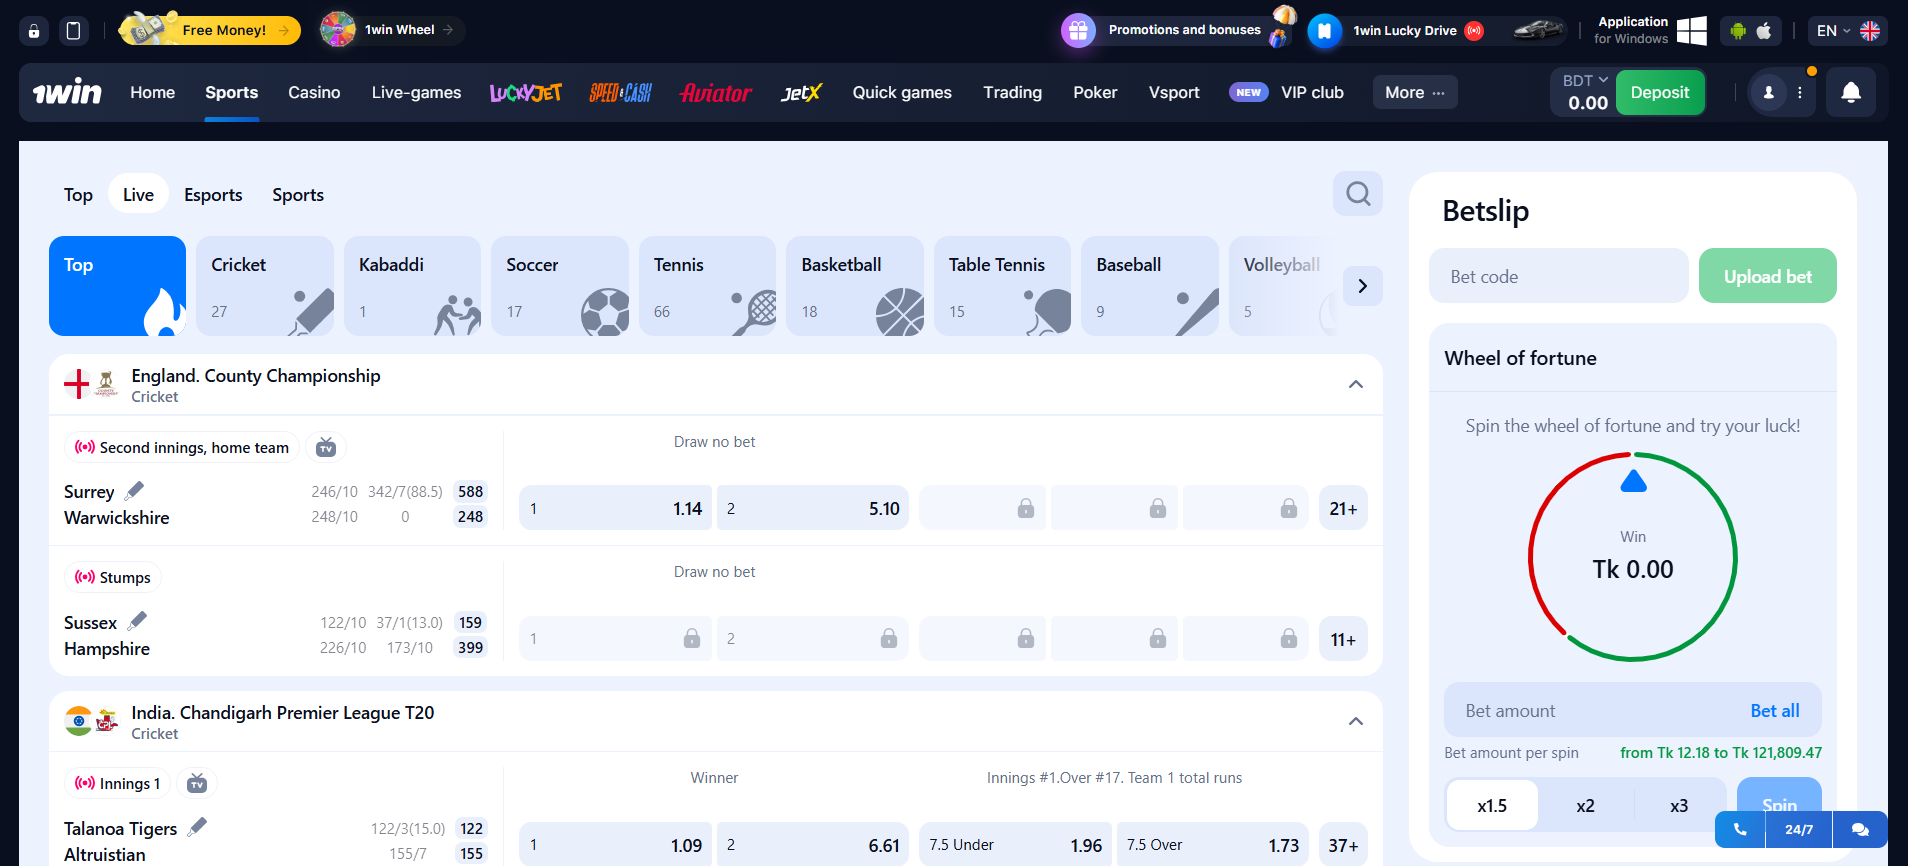Collapse England County Championship section
The image size is (1908, 866).
(x=1356, y=384)
